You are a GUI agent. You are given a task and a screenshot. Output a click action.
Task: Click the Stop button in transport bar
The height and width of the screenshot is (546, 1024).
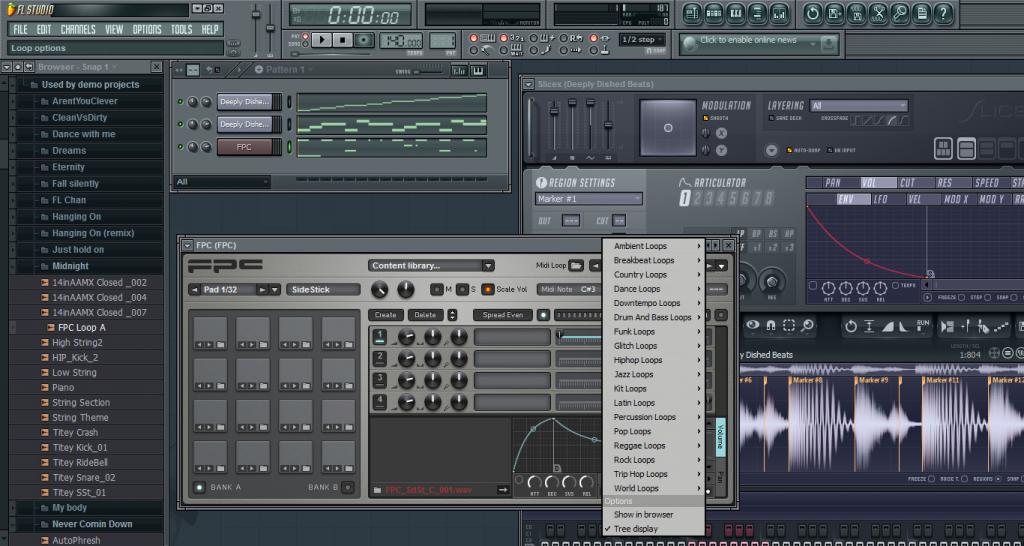(x=343, y=40)
